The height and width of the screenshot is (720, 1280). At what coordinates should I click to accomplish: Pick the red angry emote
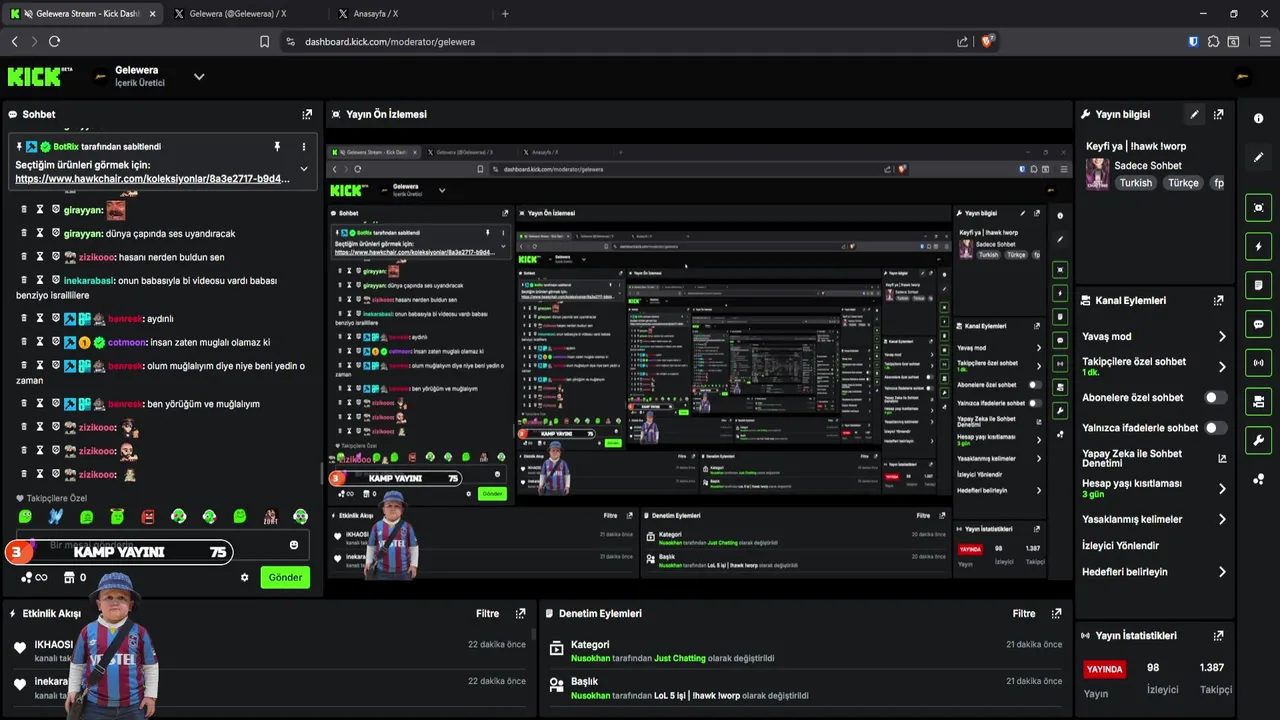[148, 516]
